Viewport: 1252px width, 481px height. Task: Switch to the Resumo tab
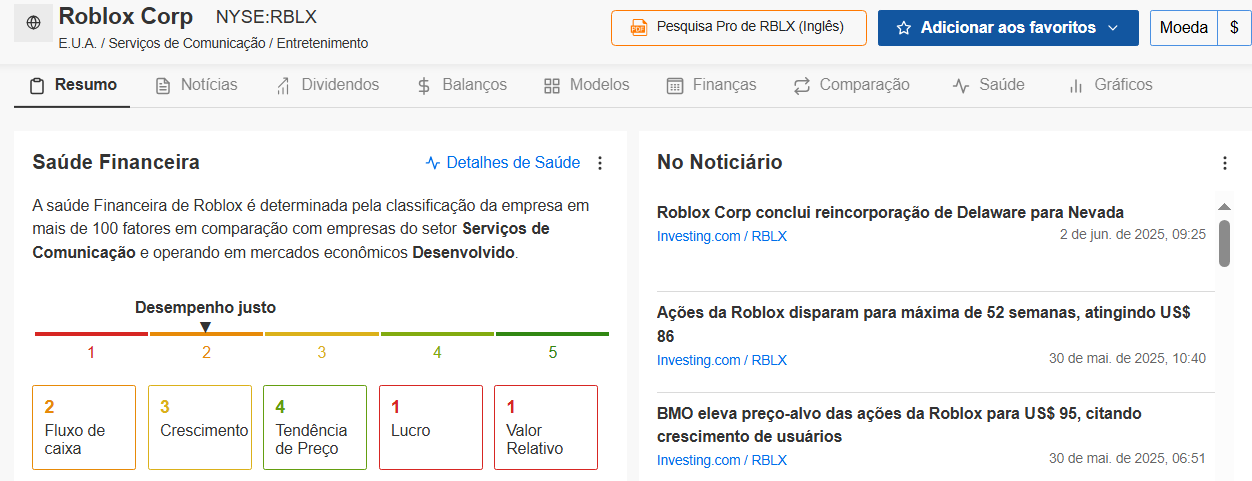click(72, 85)
